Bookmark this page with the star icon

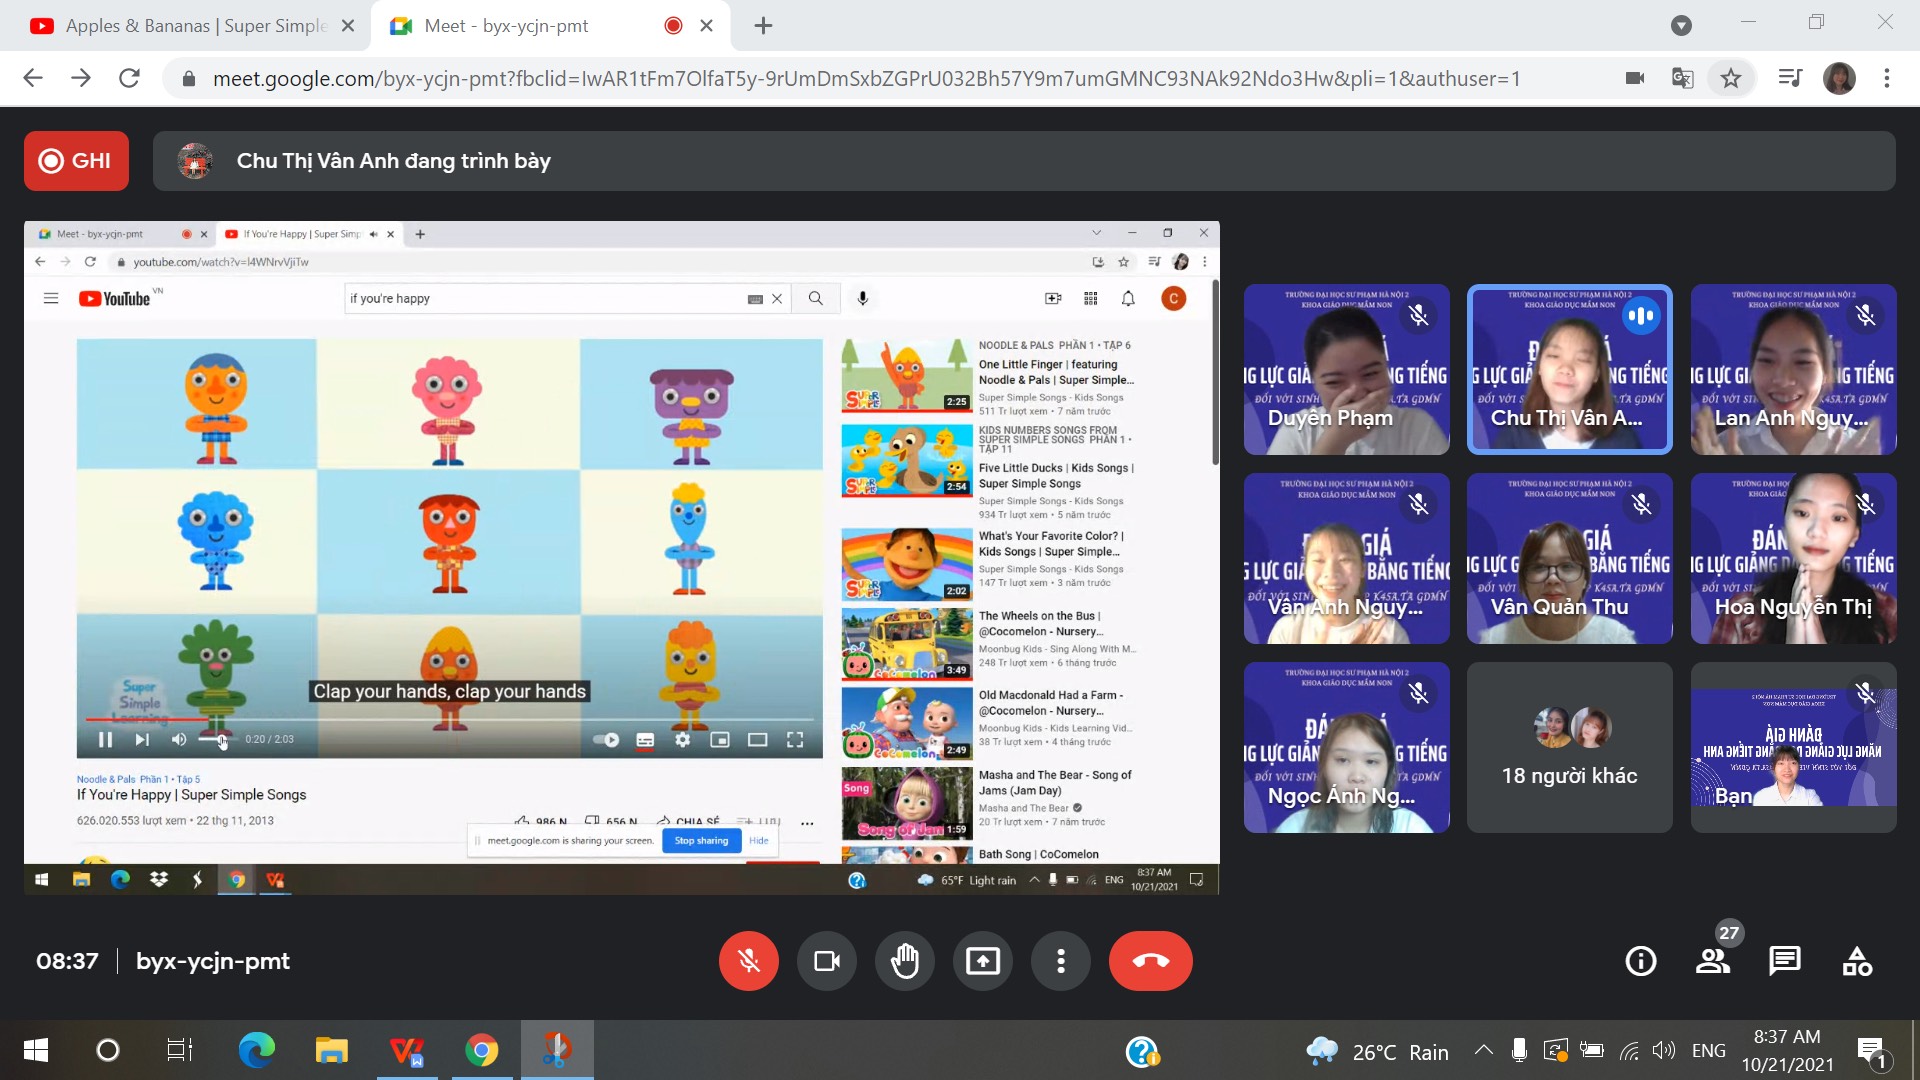(1731, 78)
